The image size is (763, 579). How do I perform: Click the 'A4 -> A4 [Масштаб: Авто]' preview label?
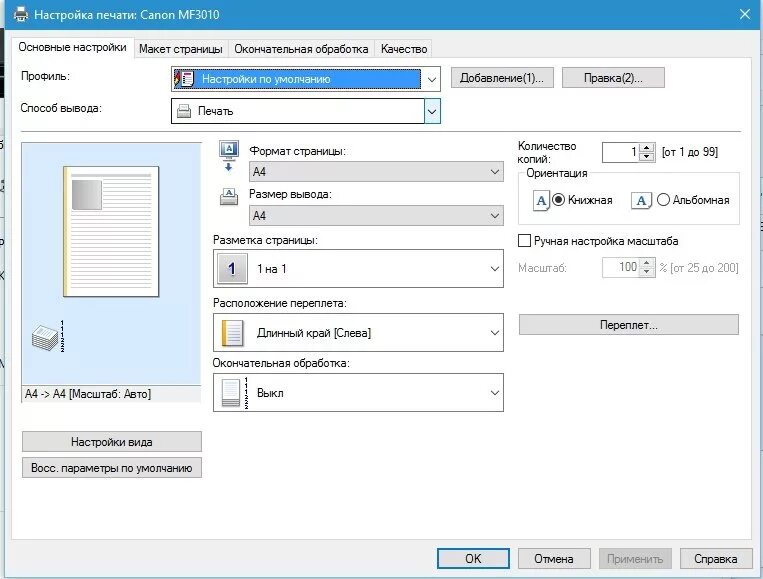point(88,394)
